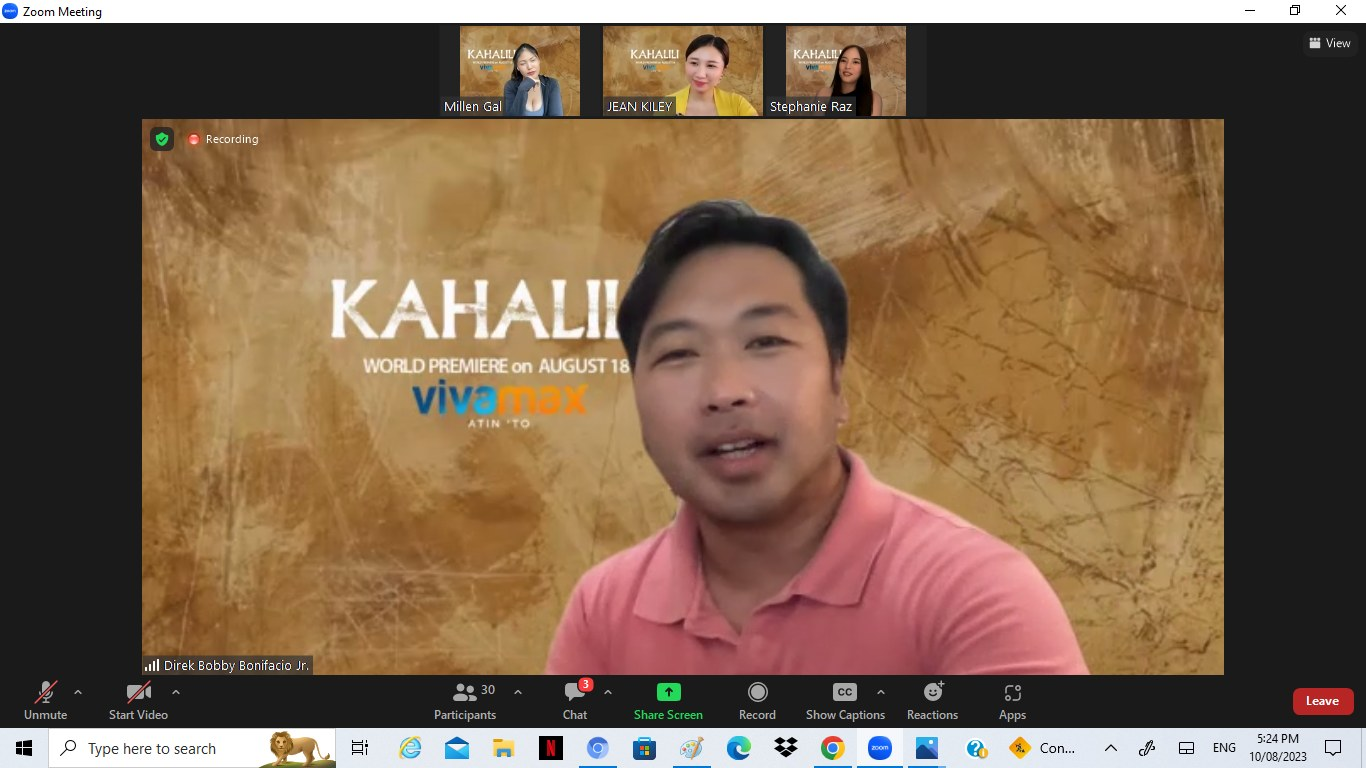Launch Internet Explorer from taskbar
1366x768 pixels.
pyautogui.click(x=410, y=748)
